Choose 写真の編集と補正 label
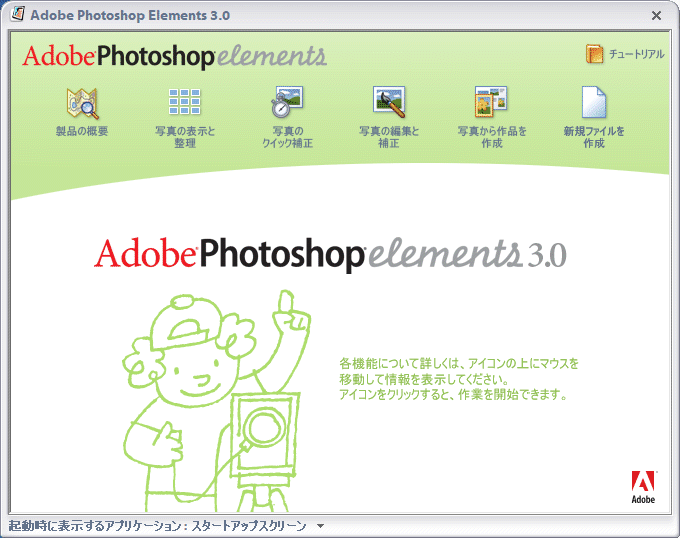Screen dimensions: 680x538 (x=389, y=137)
